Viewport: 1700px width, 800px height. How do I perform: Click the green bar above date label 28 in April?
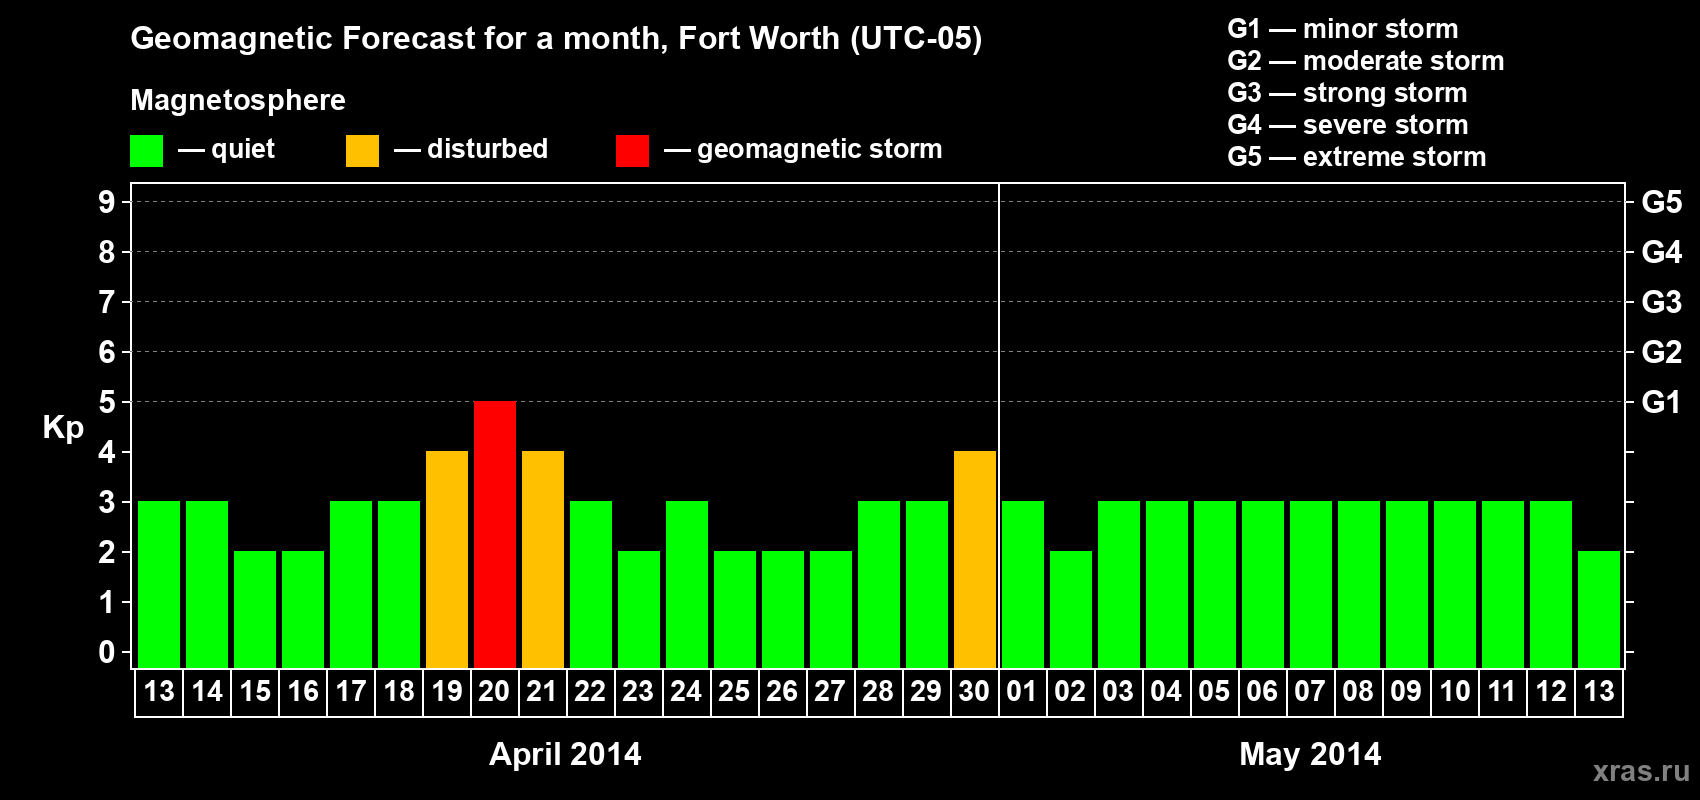click(879, 584)
